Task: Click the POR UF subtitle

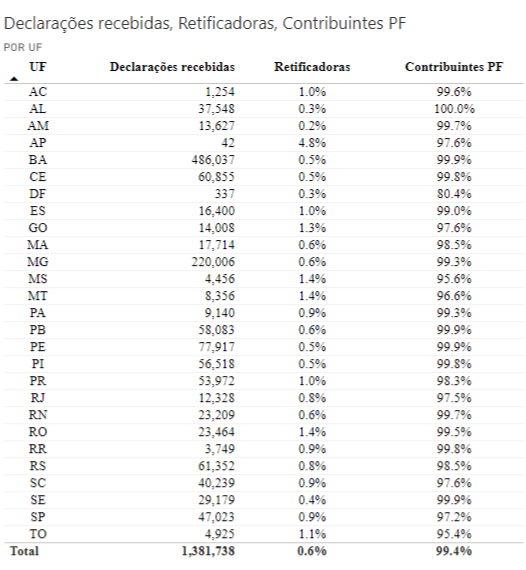Action: click(x=23, y=47)
